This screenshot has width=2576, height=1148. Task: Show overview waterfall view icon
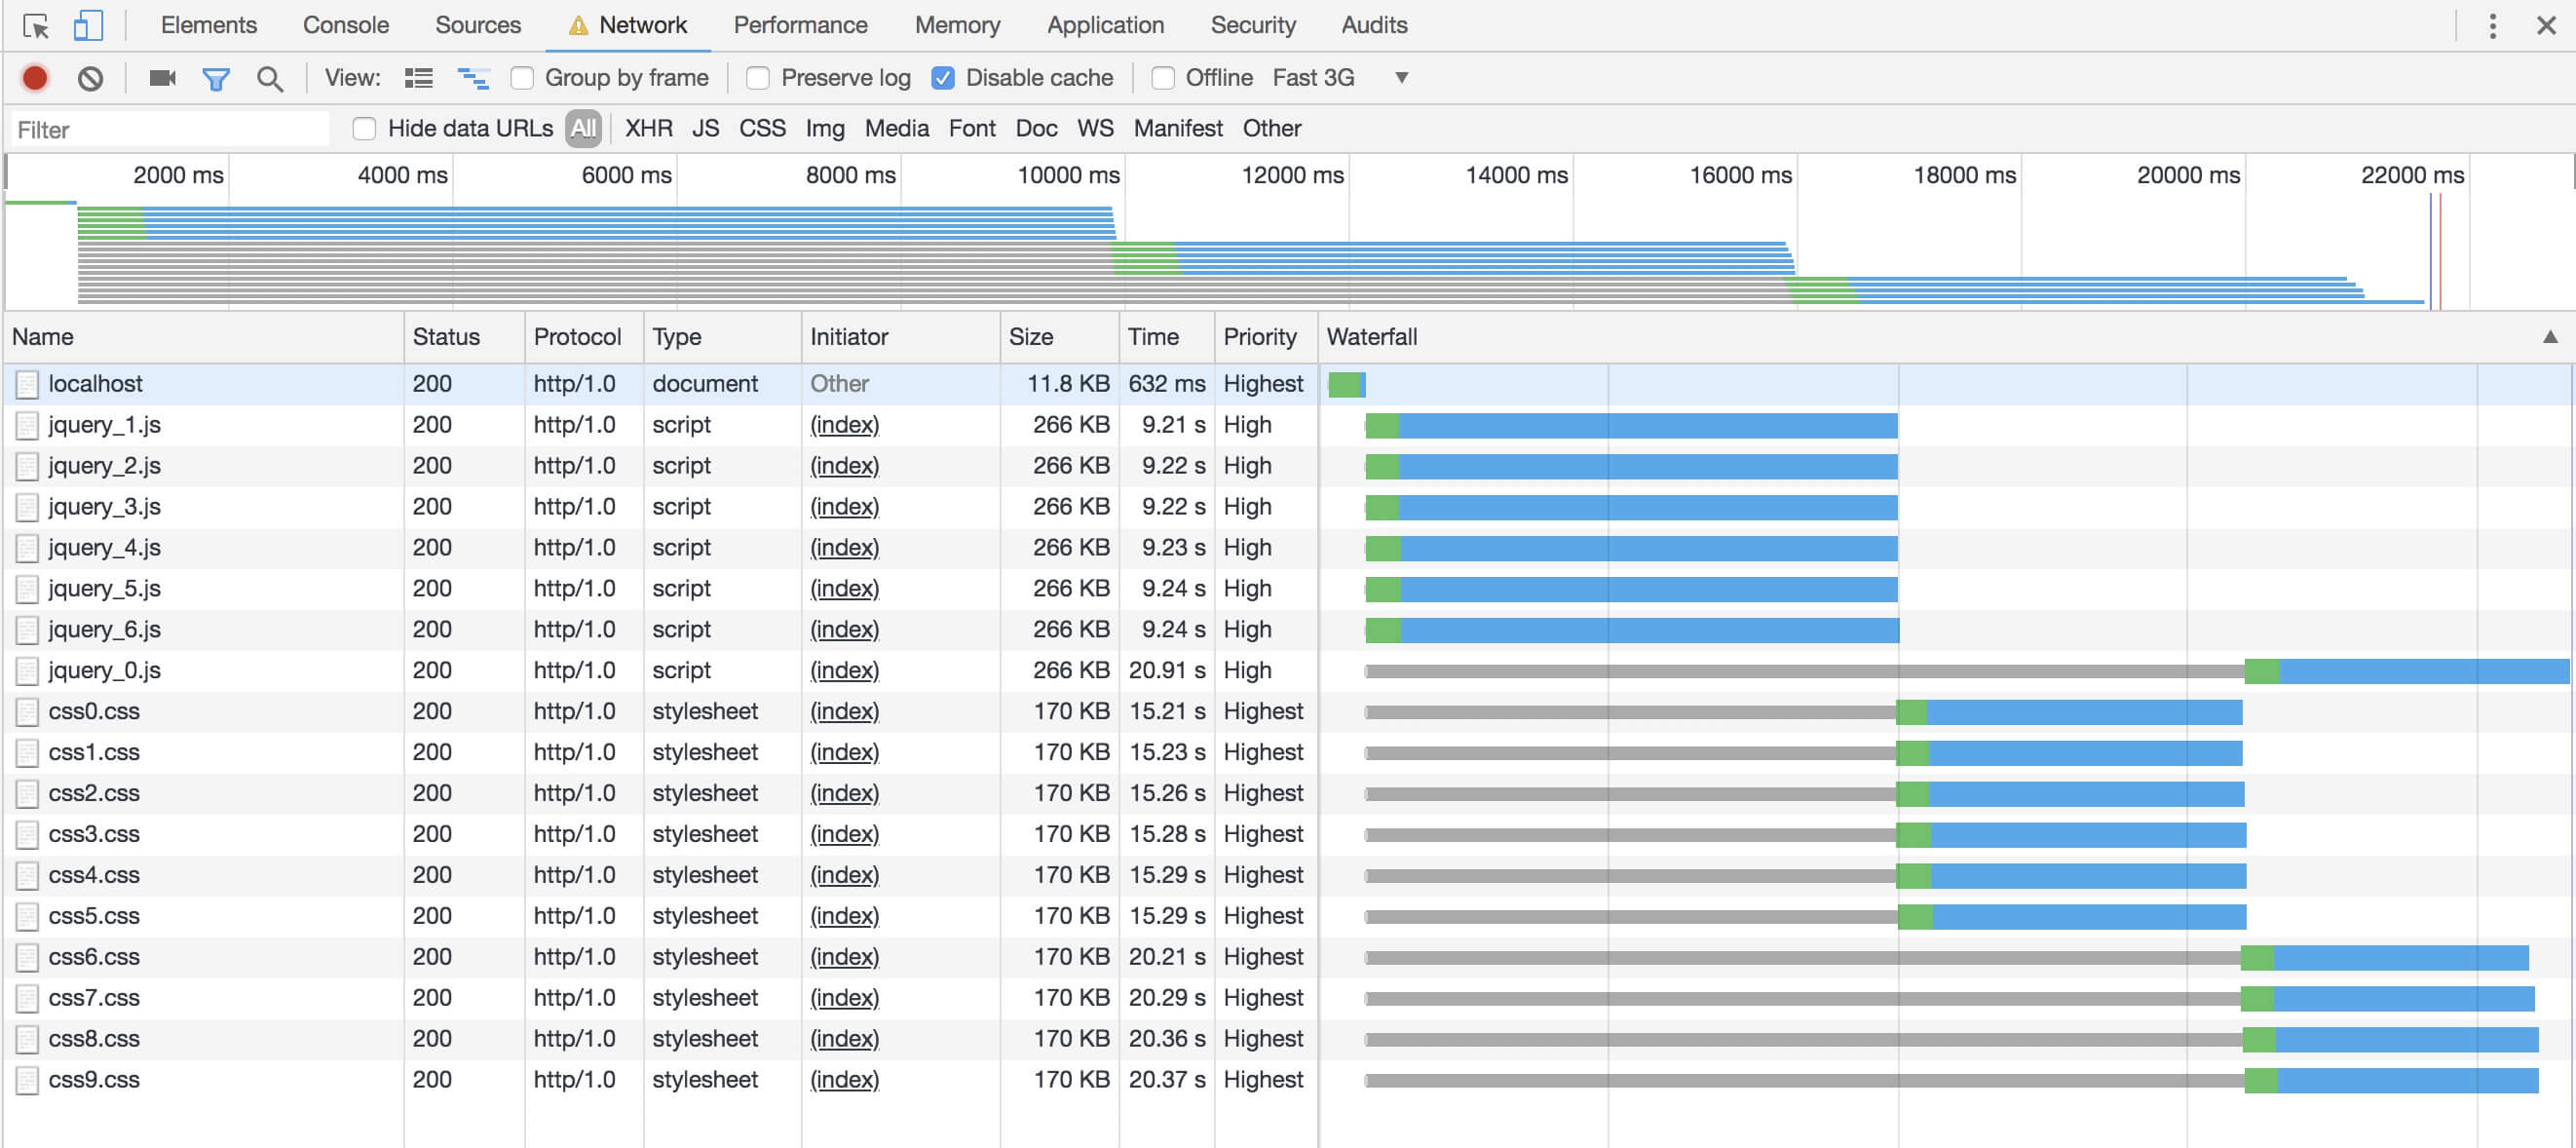tap(473, 78)
